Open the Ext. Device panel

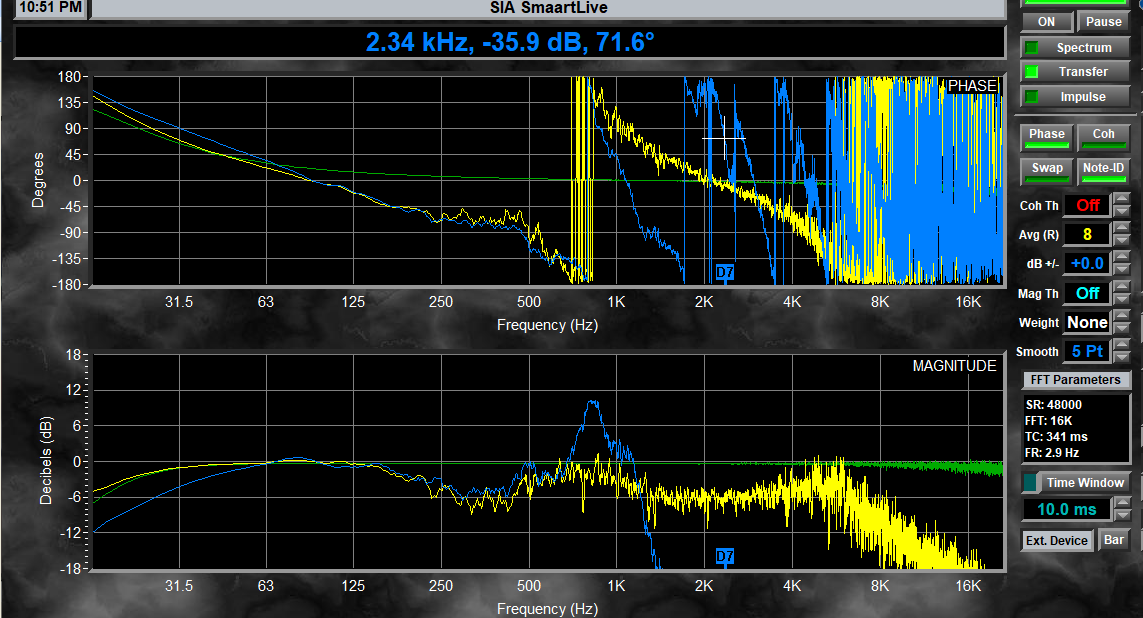(x=1058, y=540)
